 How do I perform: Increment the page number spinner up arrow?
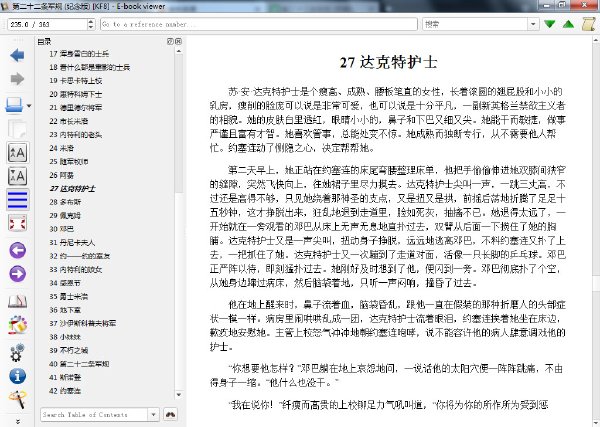coord(91,21)
